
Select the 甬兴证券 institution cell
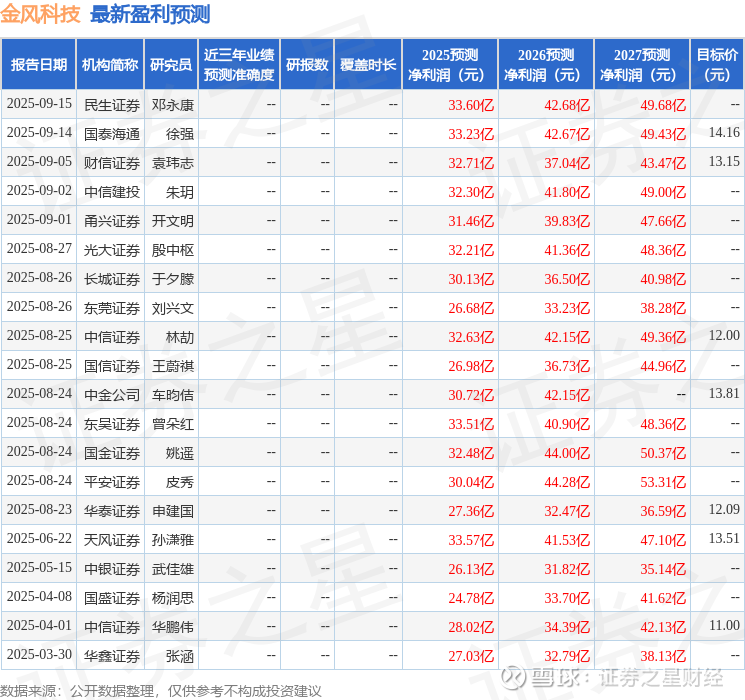112,221
